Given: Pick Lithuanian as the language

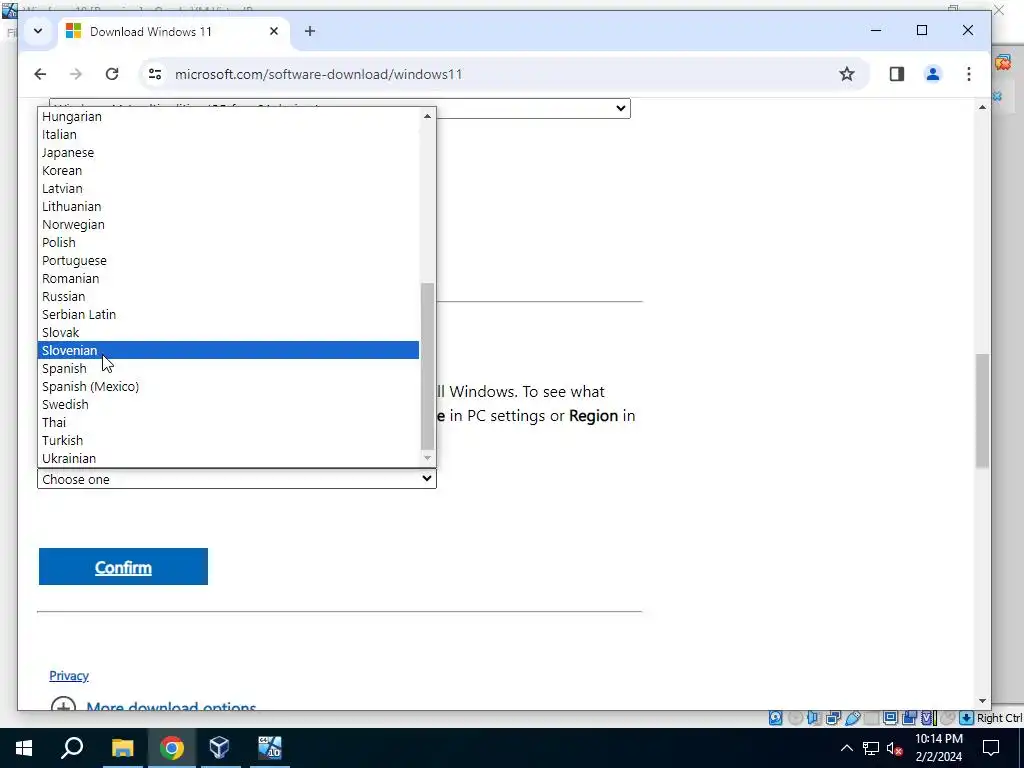Looking at the screenshot, I should click(x=228, y=206).
